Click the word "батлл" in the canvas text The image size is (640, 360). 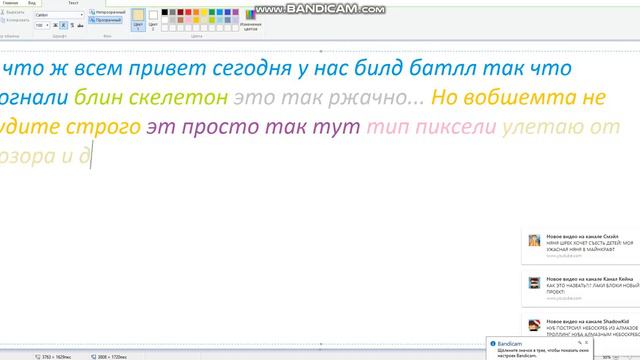click(443, 68)
